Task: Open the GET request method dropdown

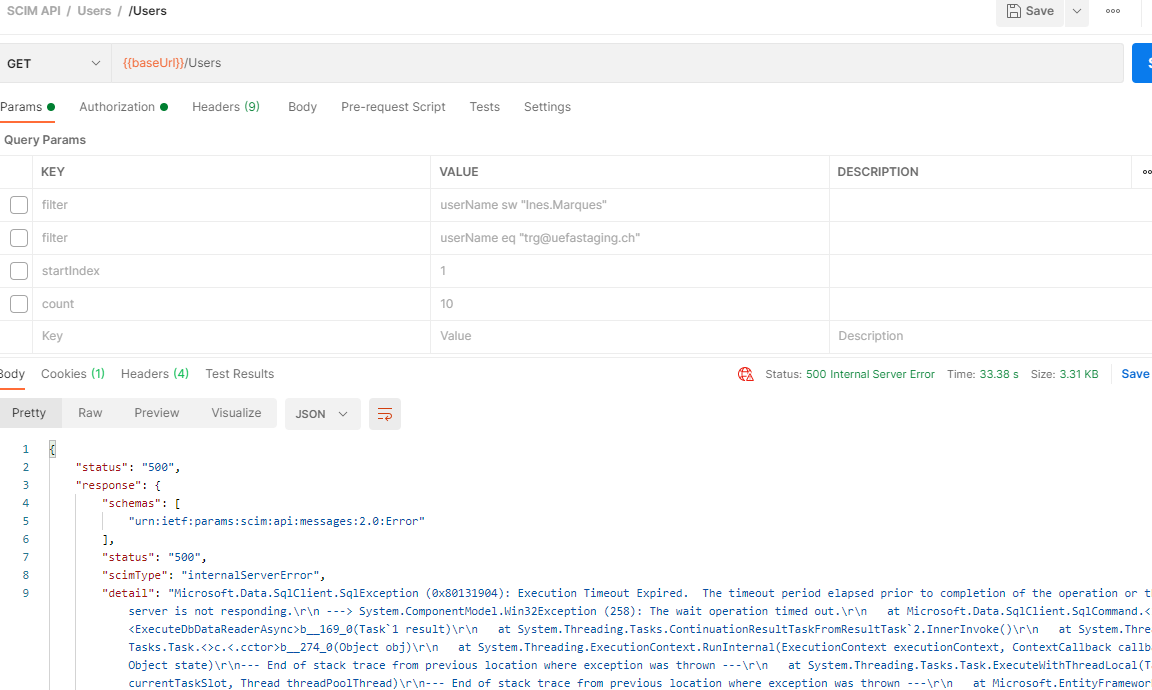Action: click(x=55, y=62)
